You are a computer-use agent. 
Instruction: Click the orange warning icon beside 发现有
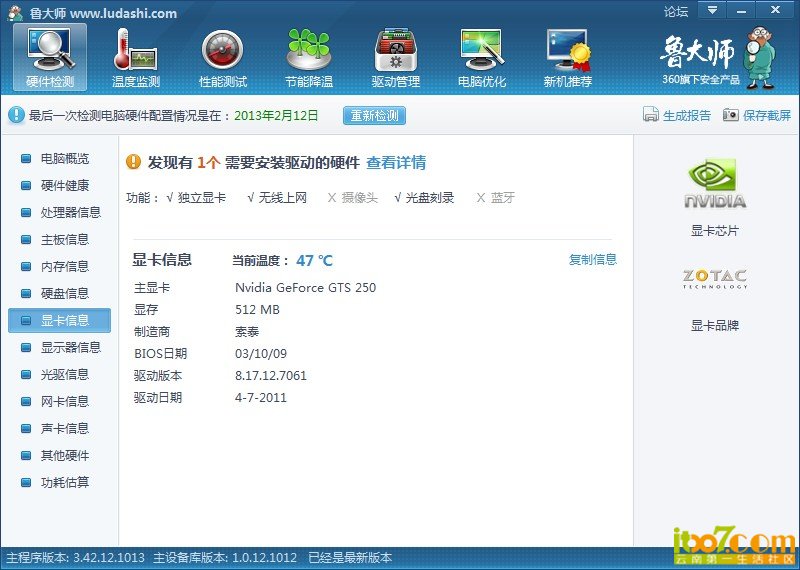click(133, 162)
